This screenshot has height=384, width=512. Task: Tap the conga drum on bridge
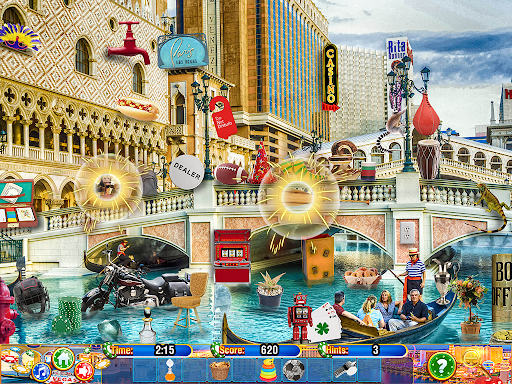[428, 159]
